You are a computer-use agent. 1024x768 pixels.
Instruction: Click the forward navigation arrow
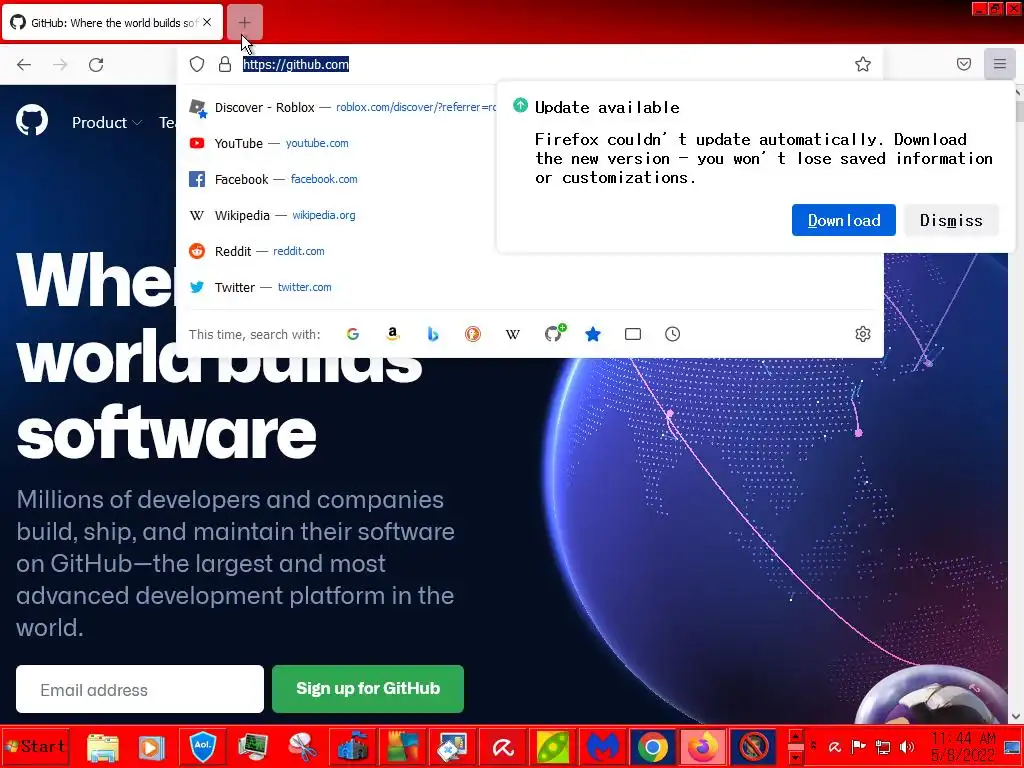click(60, 64)
